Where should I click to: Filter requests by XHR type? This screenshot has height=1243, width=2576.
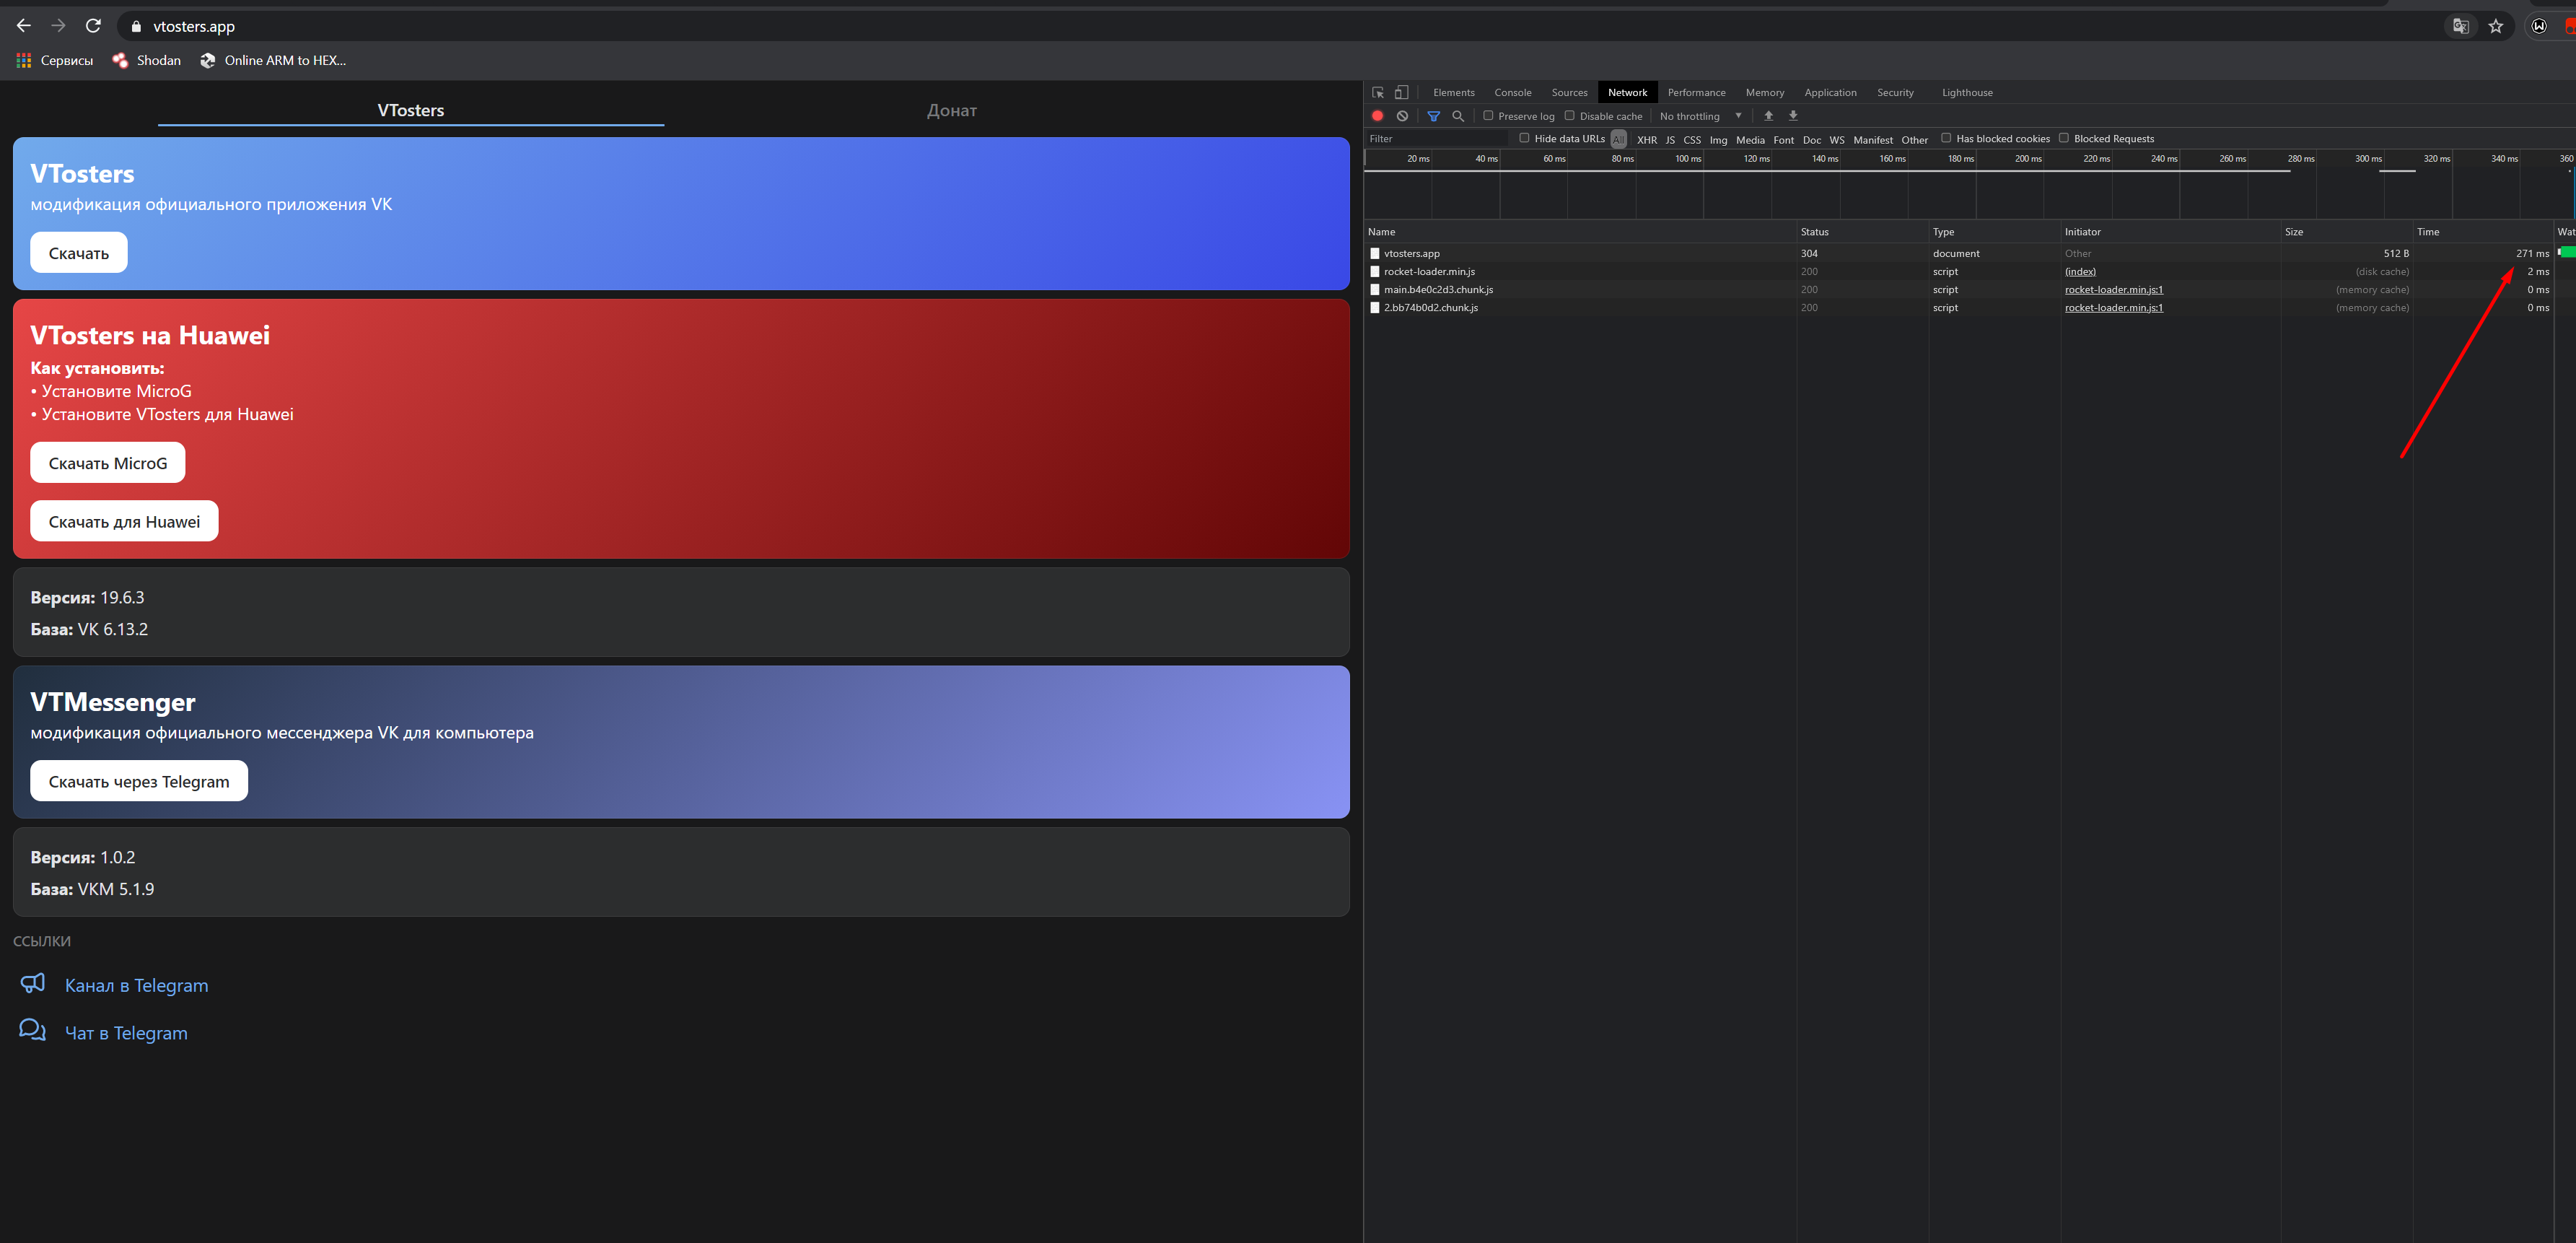pyautogui.click(x=1647, y=140)
